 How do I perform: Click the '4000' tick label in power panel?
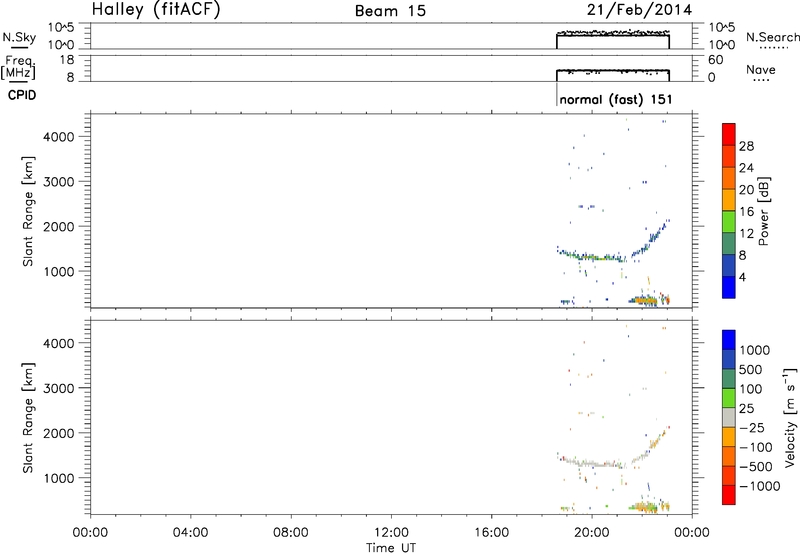tap(59, 137)
